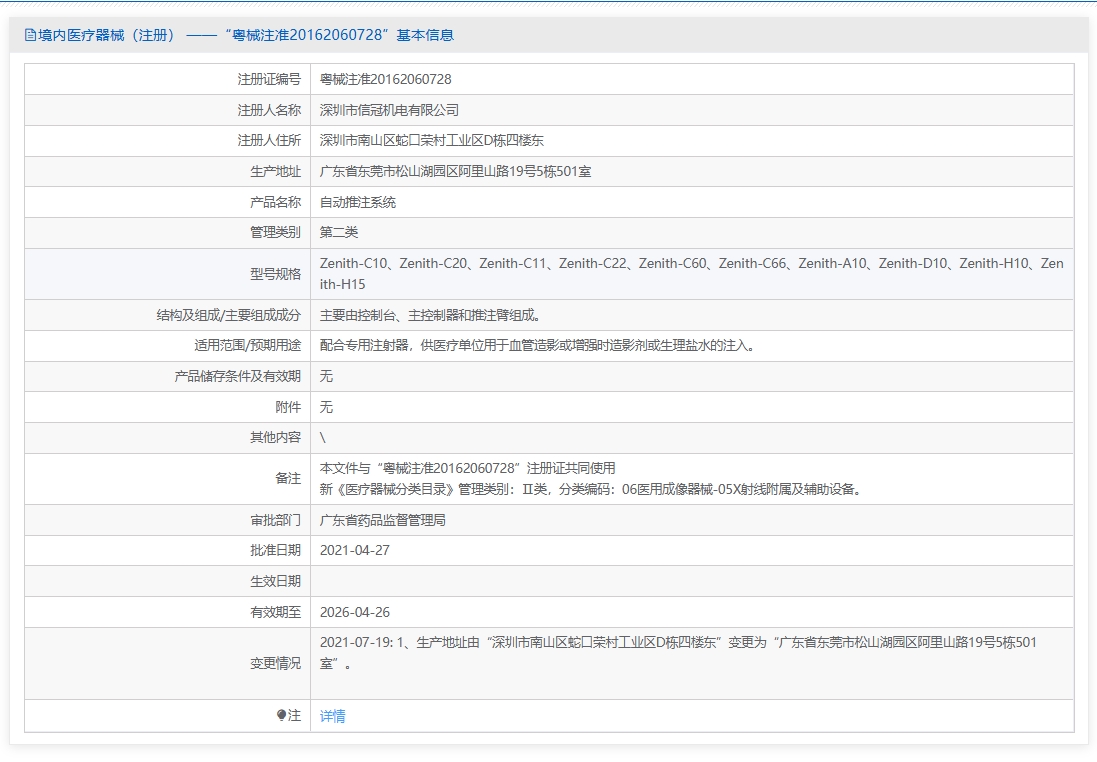Open the 详情 details link

coord(332,716)
